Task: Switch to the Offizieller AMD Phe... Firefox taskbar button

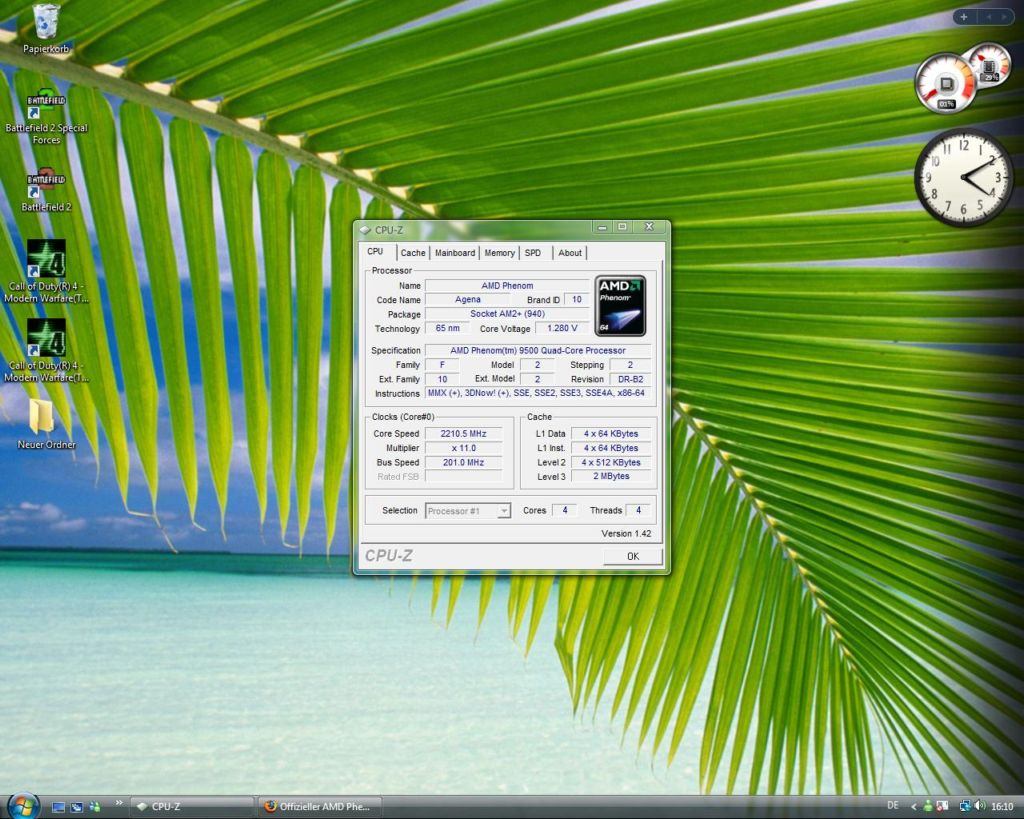Action: pyautogui.click(x=319, y=807)
